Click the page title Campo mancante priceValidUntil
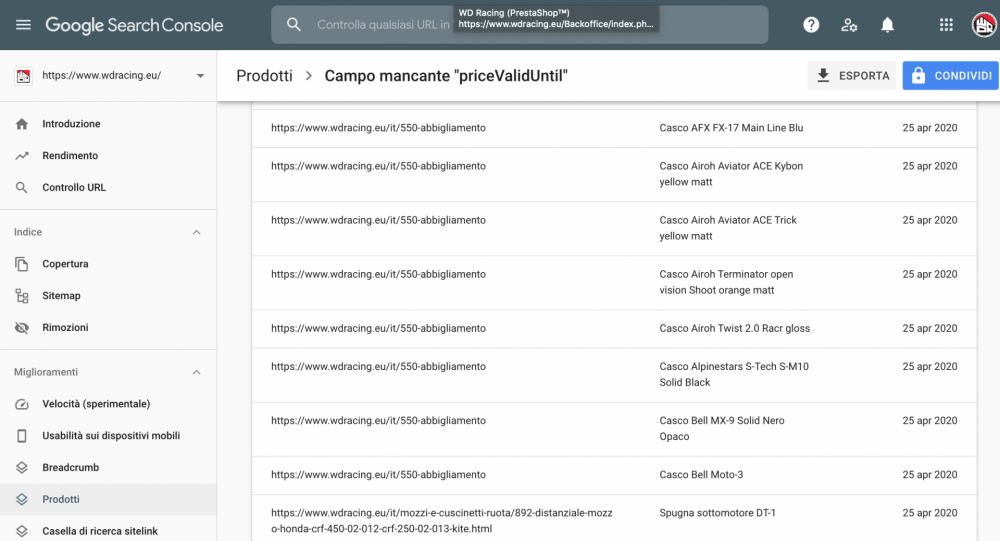Screen dimensions: 1000x541 446,76
